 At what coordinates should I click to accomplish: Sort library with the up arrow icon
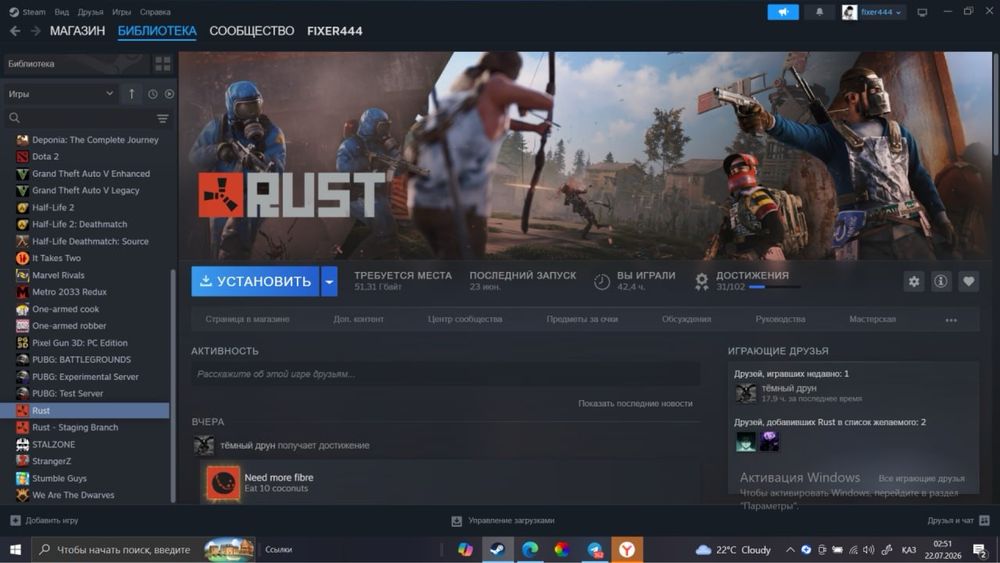coord(131,94)
